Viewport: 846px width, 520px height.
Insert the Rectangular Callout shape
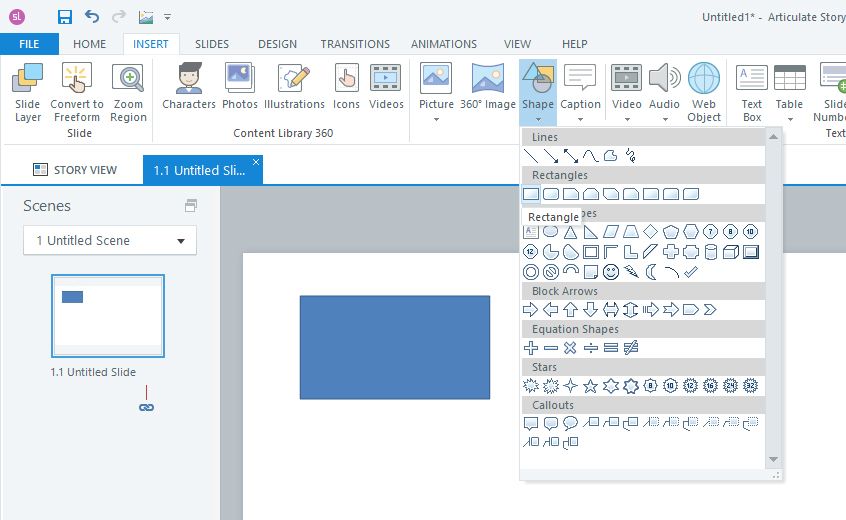(531, 423)
